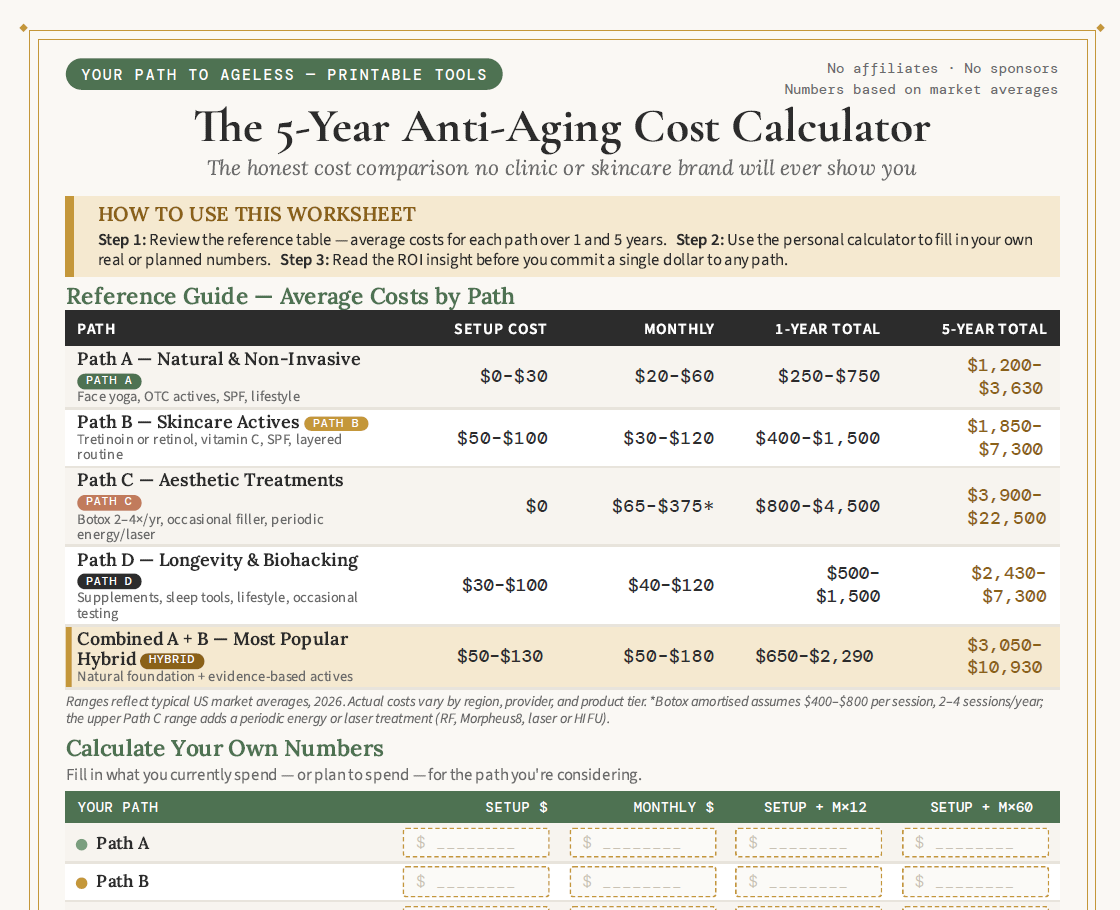Click Path A 1-year total '$250-$750'
This screenshot has height=910, width=1120.
[x=829, y=376]
